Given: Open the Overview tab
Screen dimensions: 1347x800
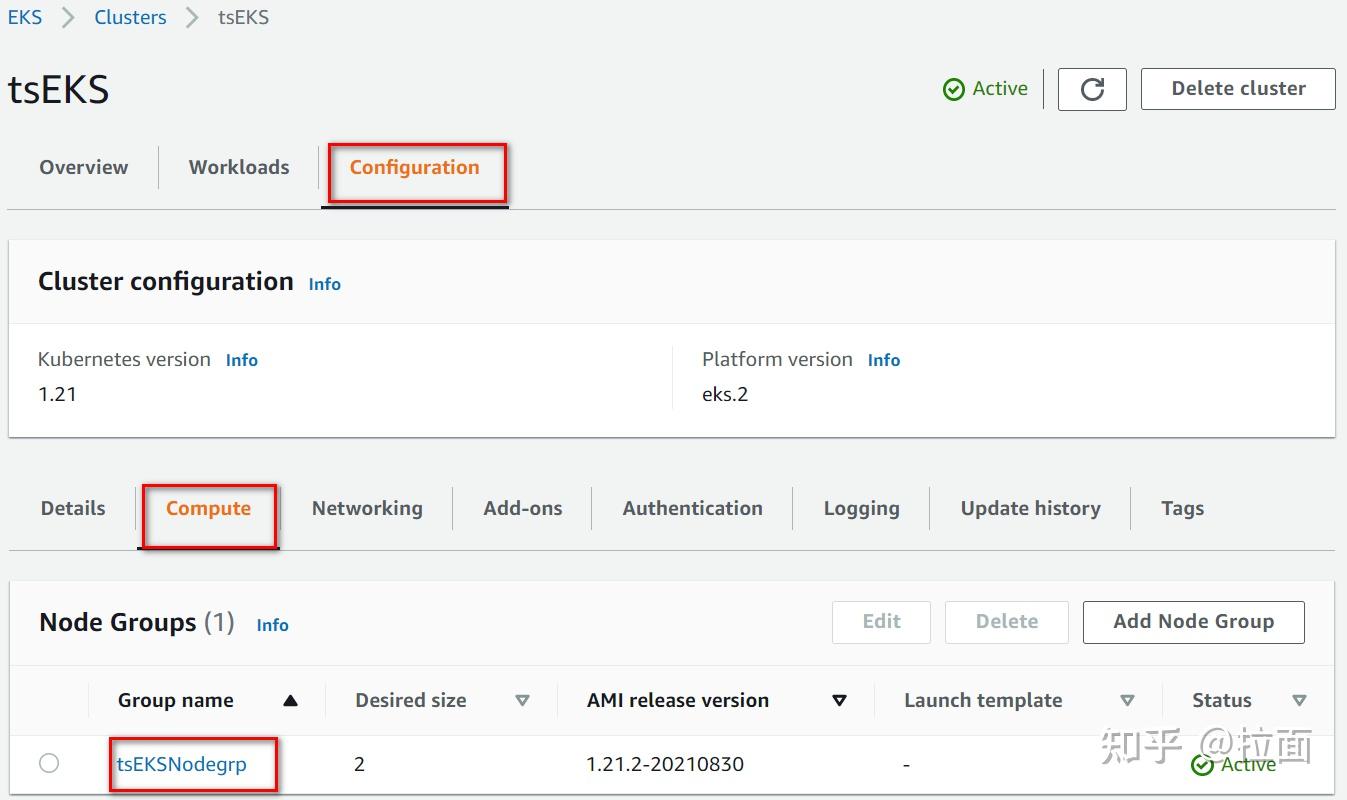Looking at the screenshot, I should tap(84, 168).
